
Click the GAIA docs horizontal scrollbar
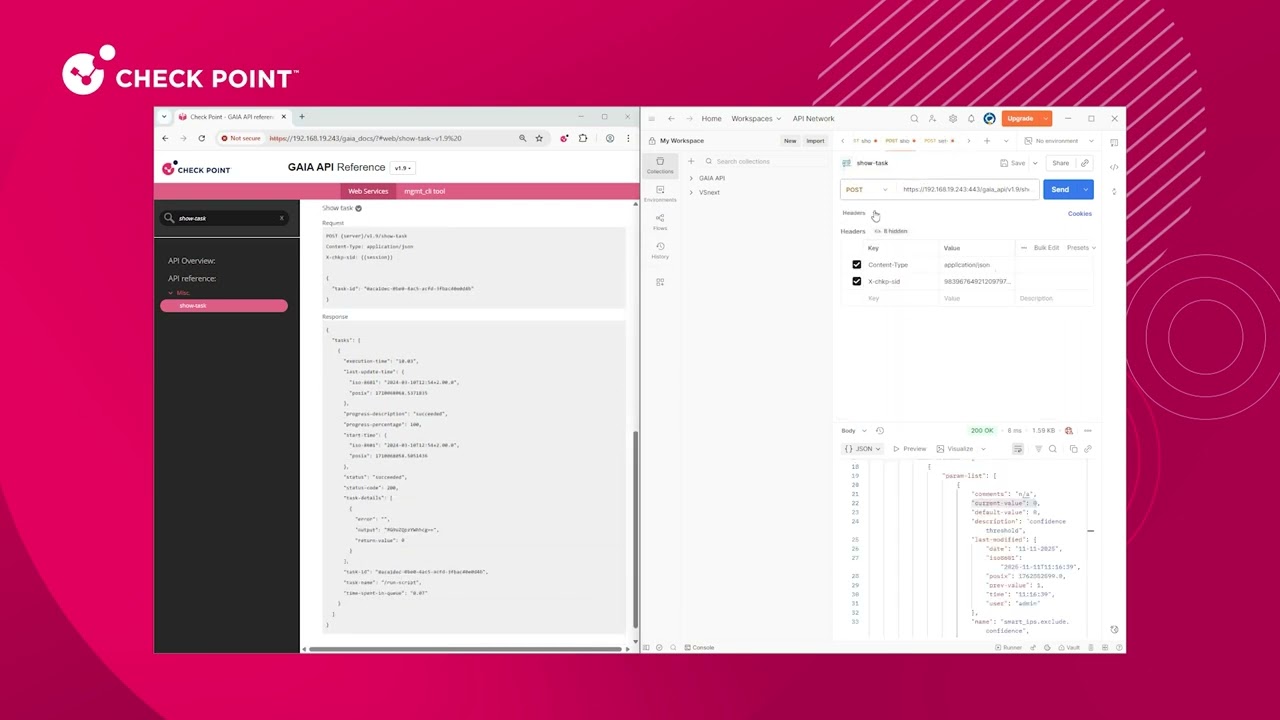(465, 649)
